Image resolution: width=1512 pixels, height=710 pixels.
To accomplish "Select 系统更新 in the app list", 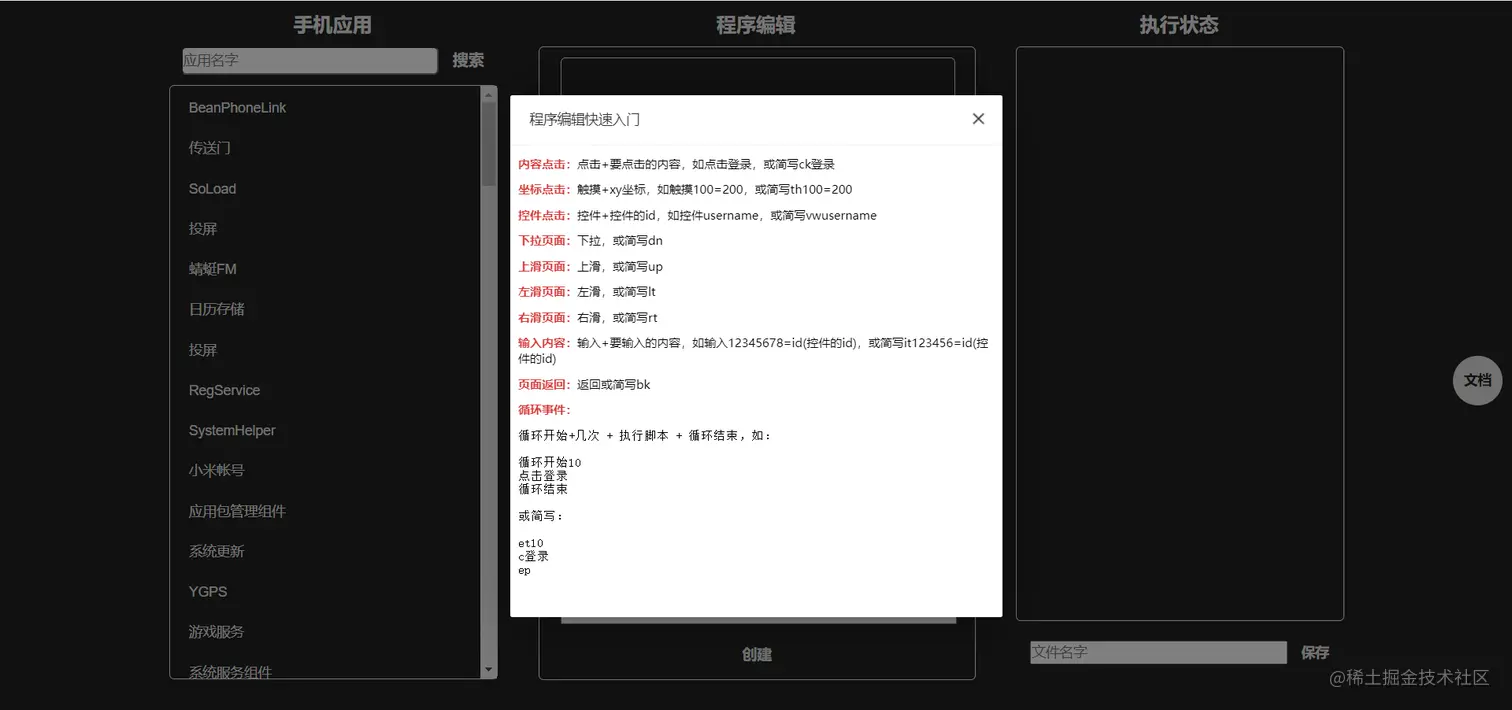I will 217,551.
